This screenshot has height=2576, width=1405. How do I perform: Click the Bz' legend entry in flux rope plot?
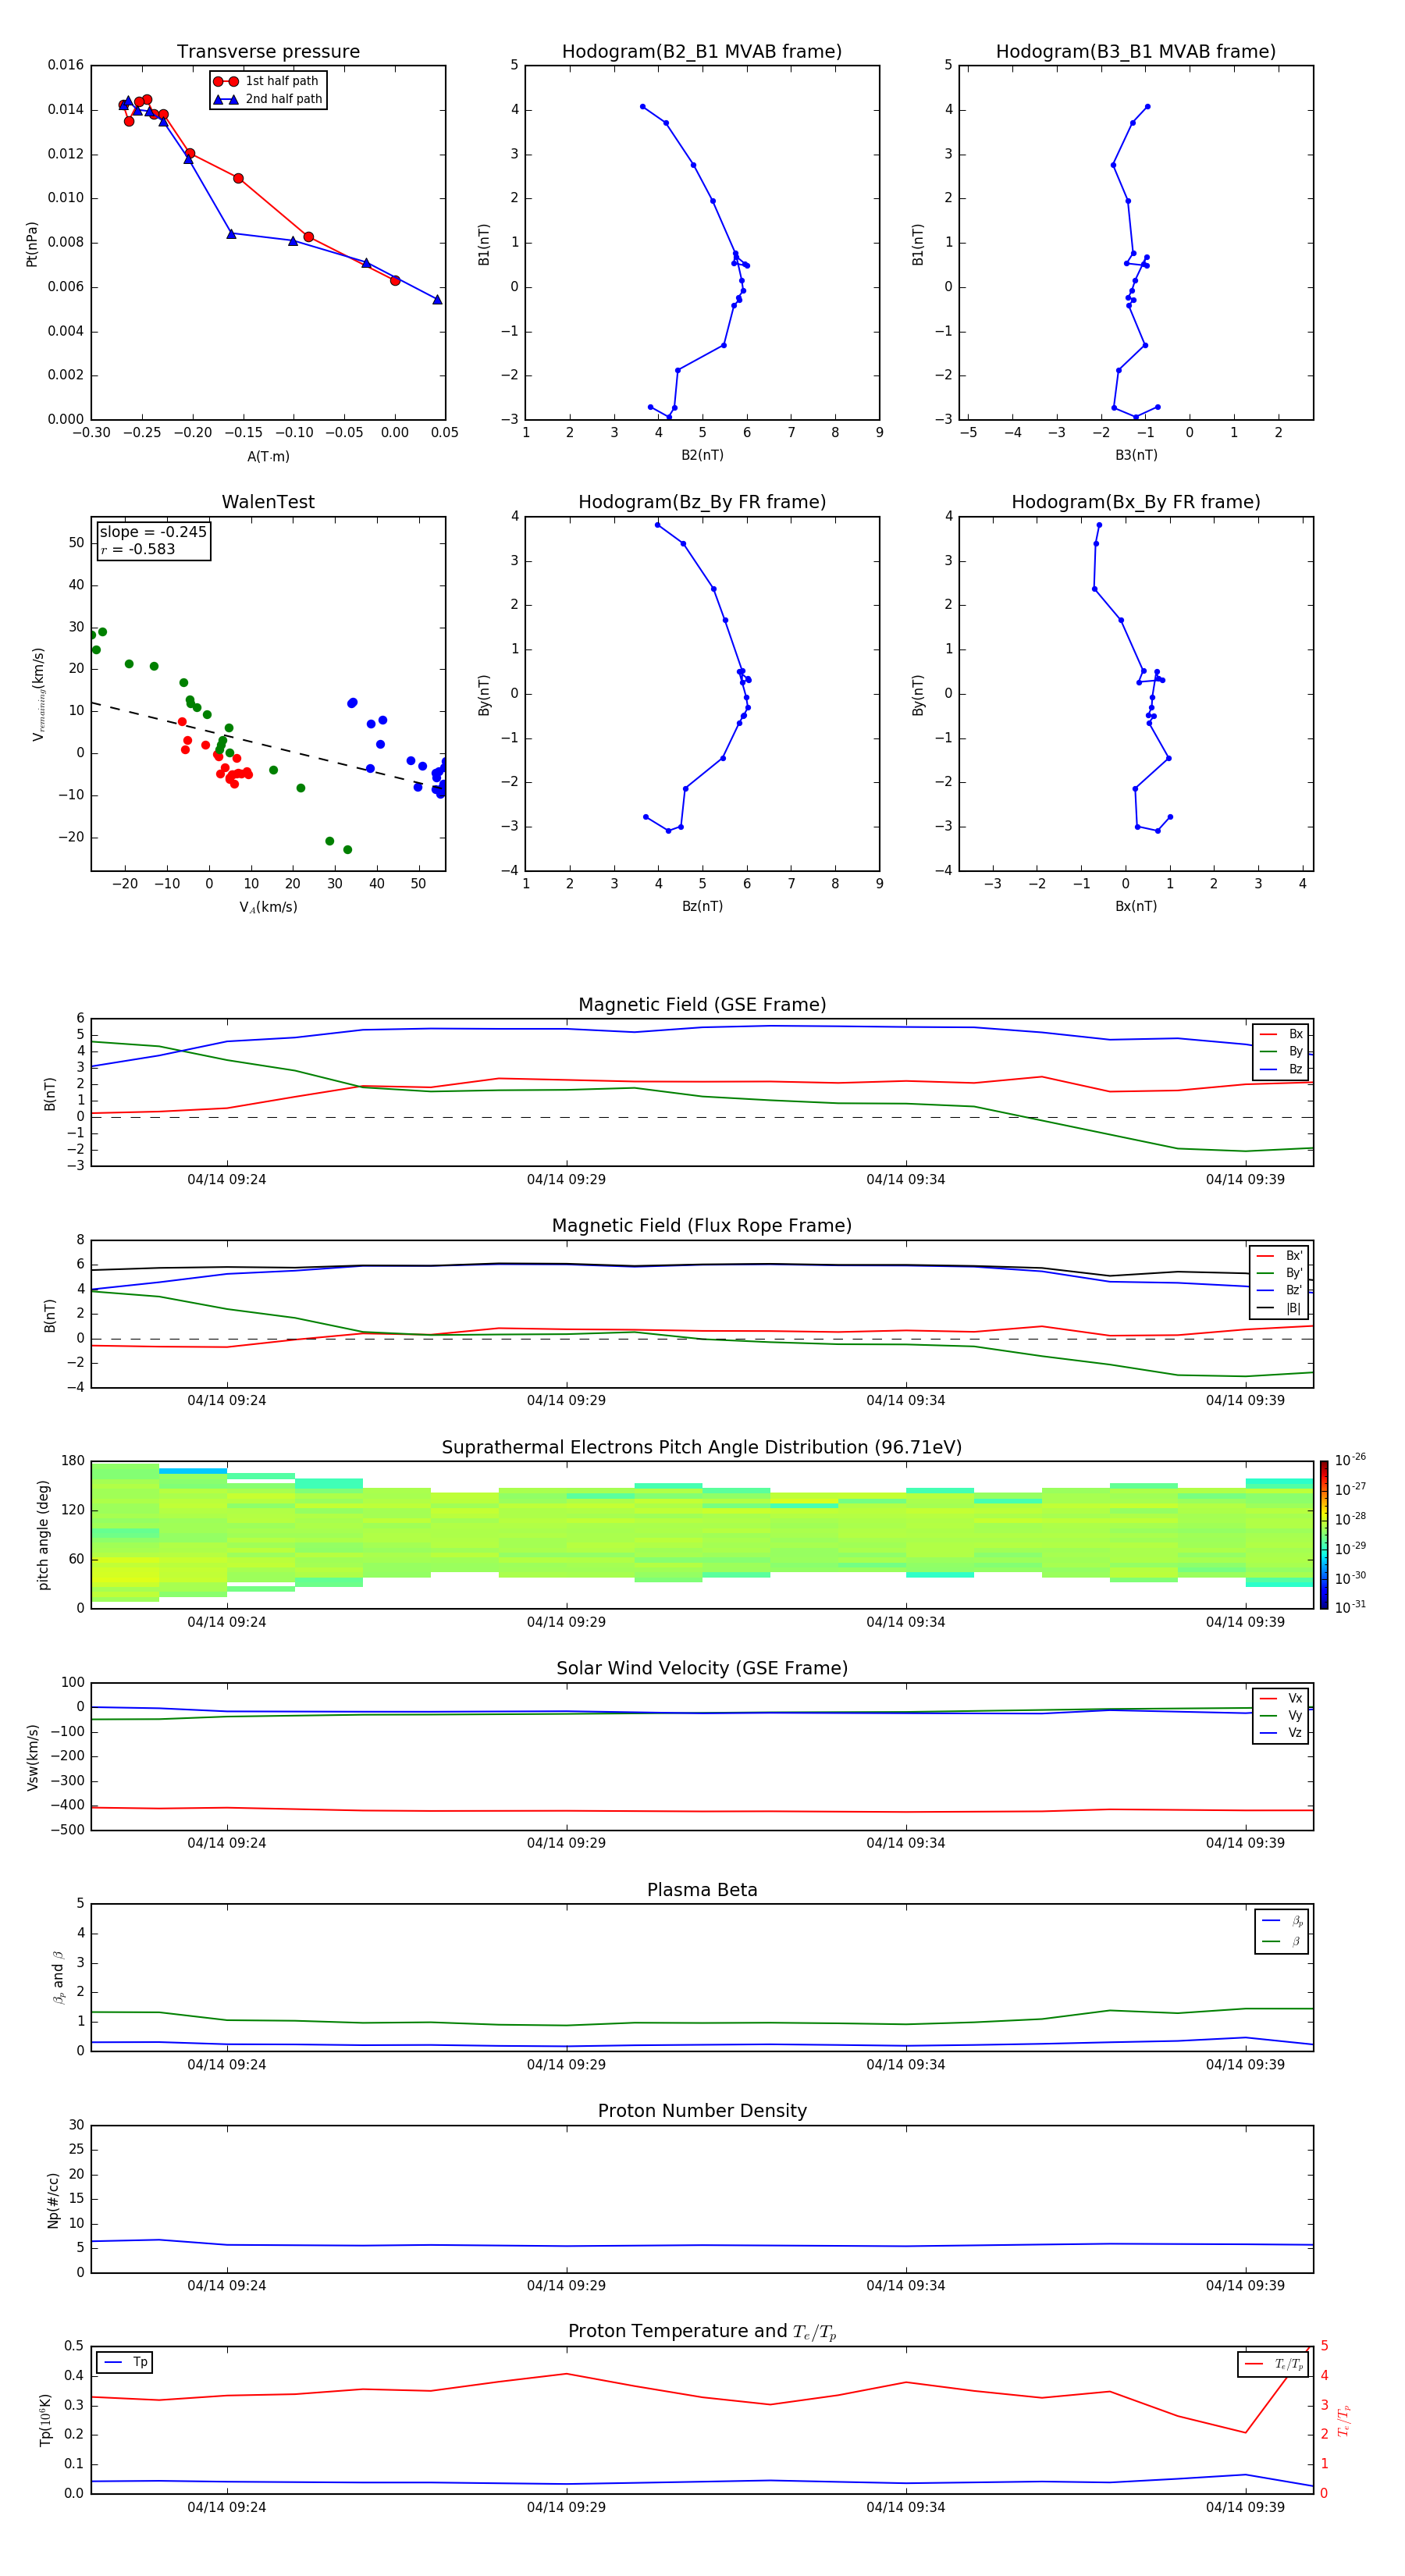tap(1280, 1290)
